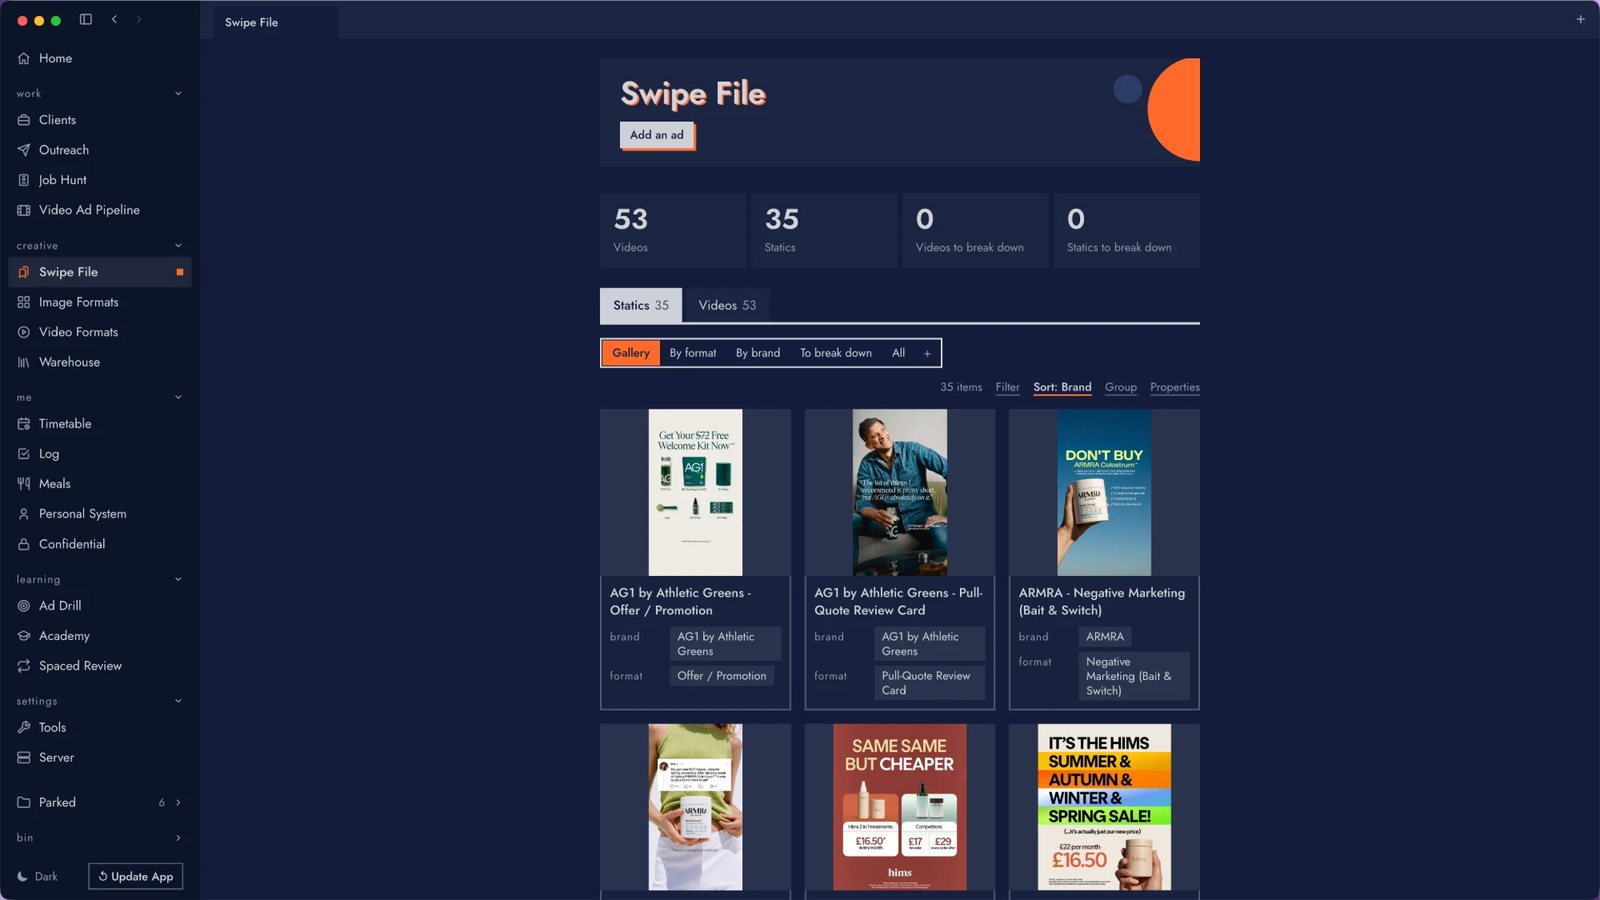Screen dimensions: 1600x900
Task: Expand the bin section chevron
Action: (178, 838)
